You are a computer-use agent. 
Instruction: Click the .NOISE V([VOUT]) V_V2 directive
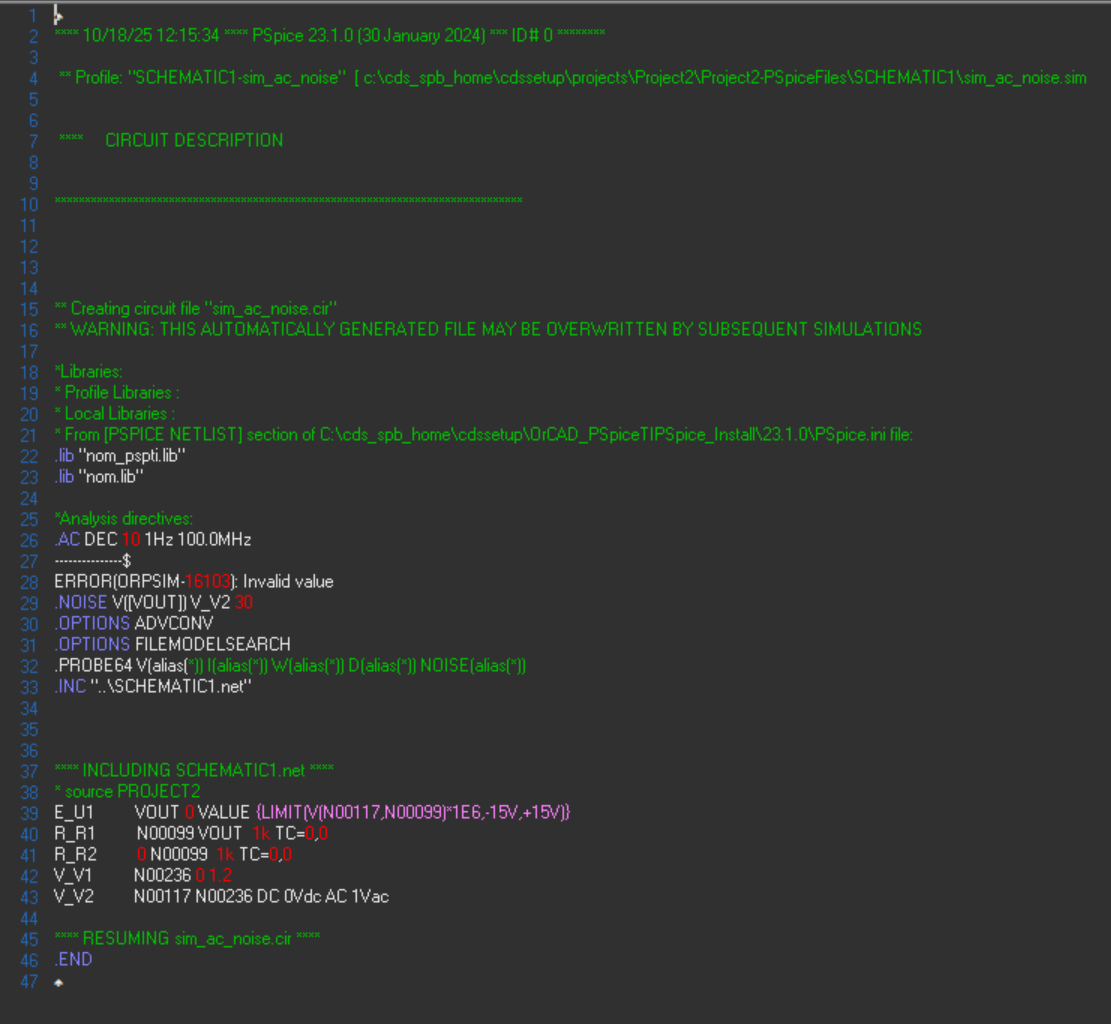click(153, 603)
